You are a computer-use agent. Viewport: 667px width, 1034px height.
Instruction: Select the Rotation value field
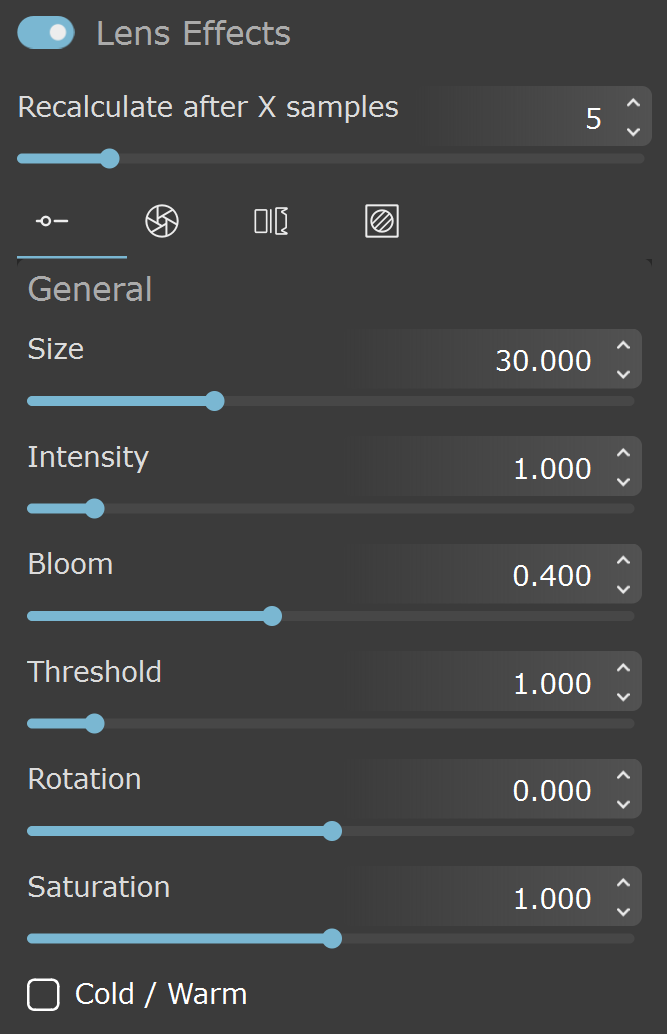click(496, 789)
